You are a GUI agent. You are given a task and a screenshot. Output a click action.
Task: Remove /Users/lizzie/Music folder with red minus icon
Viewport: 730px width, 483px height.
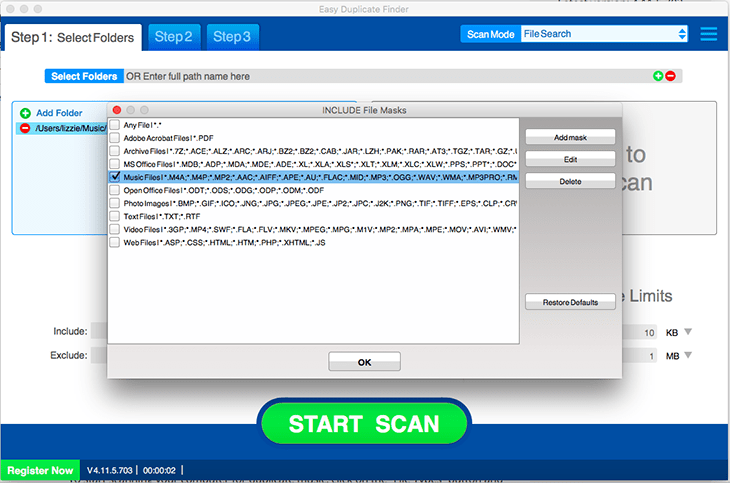25,128
